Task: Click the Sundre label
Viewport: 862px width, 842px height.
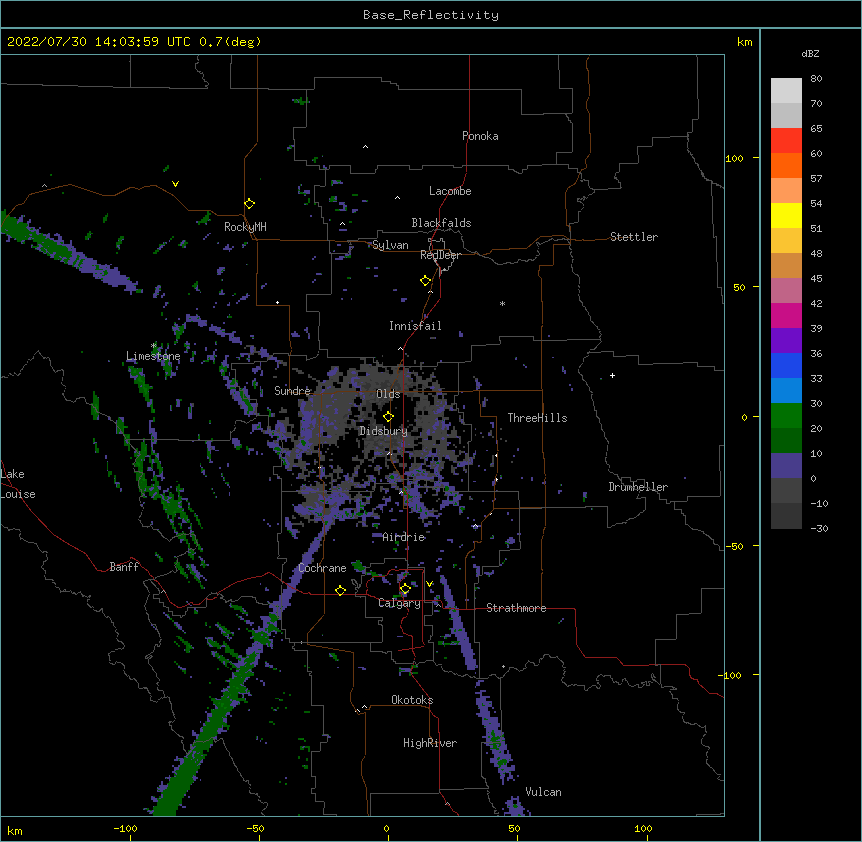Action: point(292,391)
